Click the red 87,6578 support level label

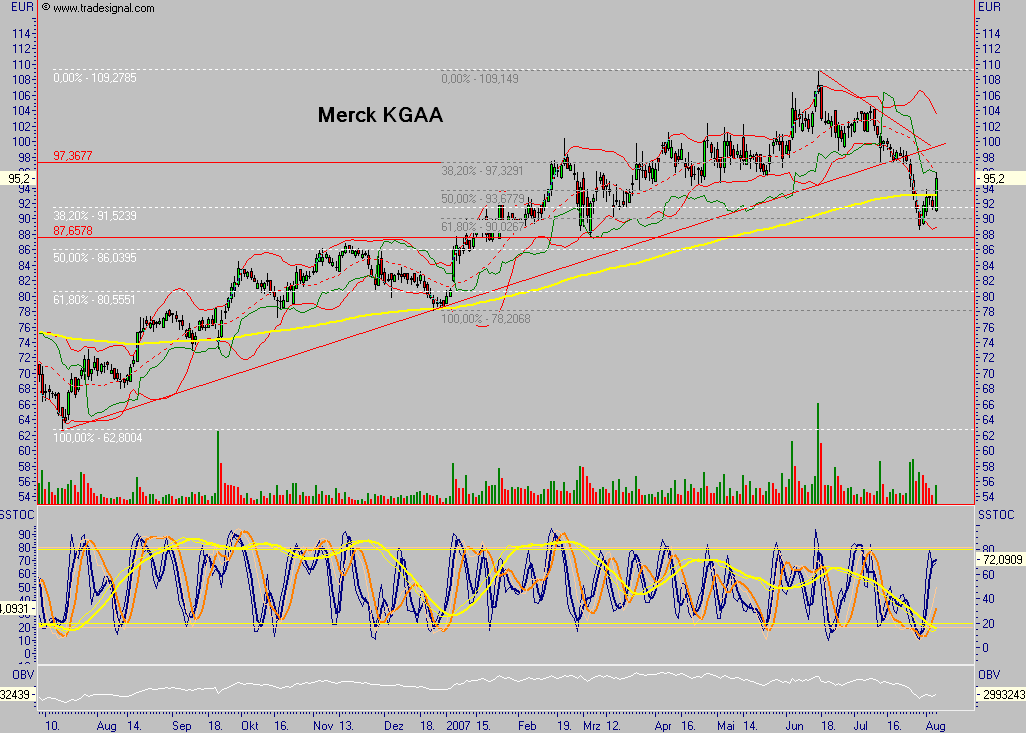pyautogui.click(x=73, y=231)
